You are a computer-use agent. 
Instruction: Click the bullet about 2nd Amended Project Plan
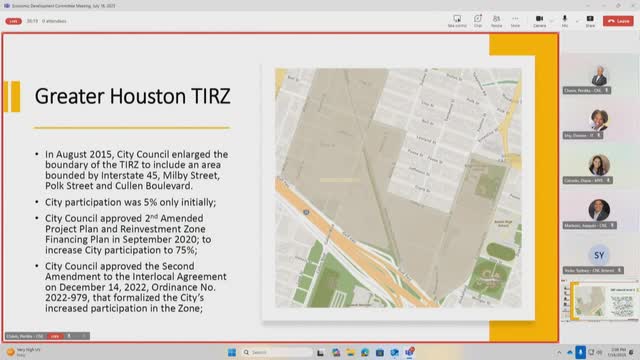128,234
